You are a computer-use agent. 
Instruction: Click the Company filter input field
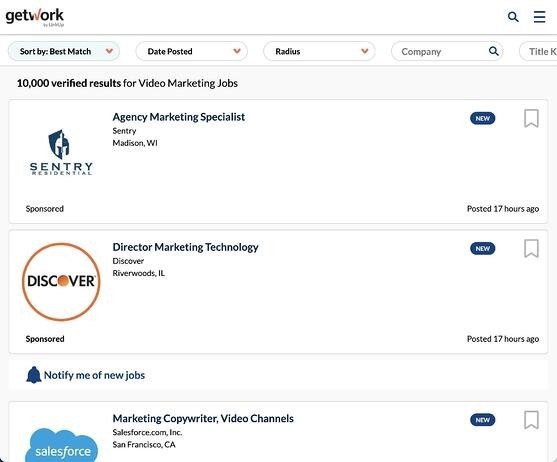[x=447, y=51]
